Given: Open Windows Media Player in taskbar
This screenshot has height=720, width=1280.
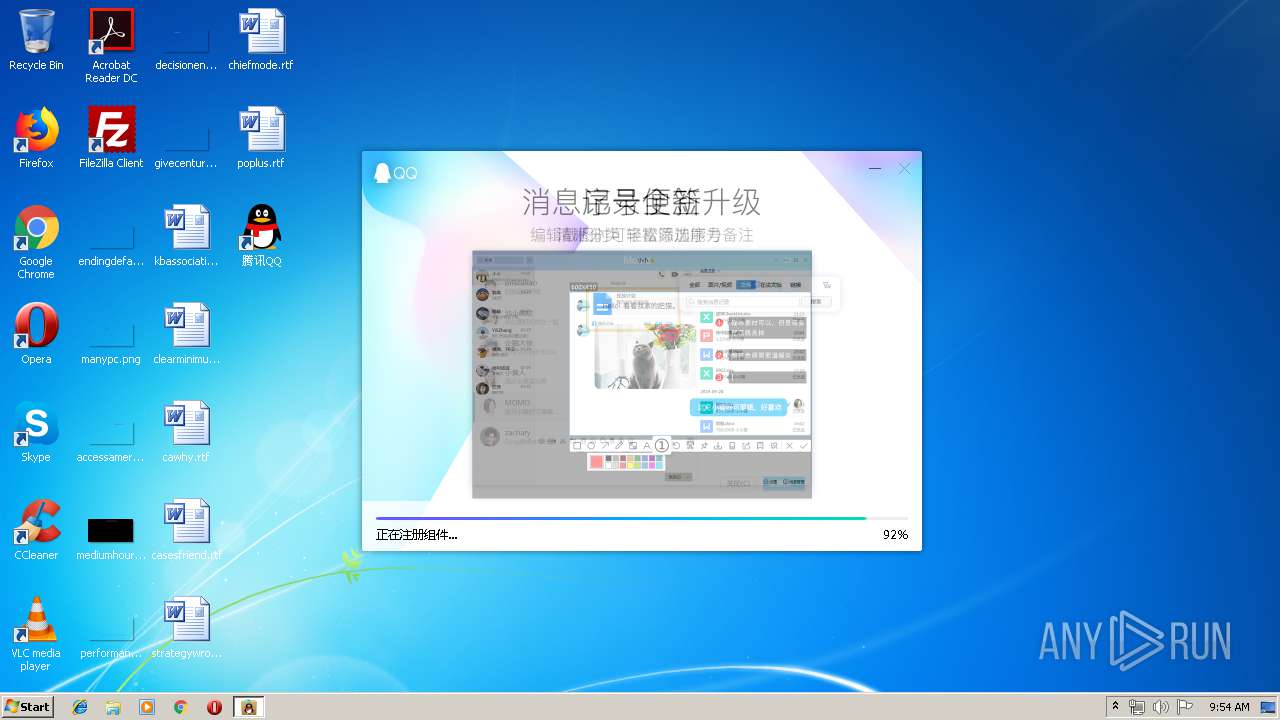Looking at the screenshot, I should click(147, 707).
